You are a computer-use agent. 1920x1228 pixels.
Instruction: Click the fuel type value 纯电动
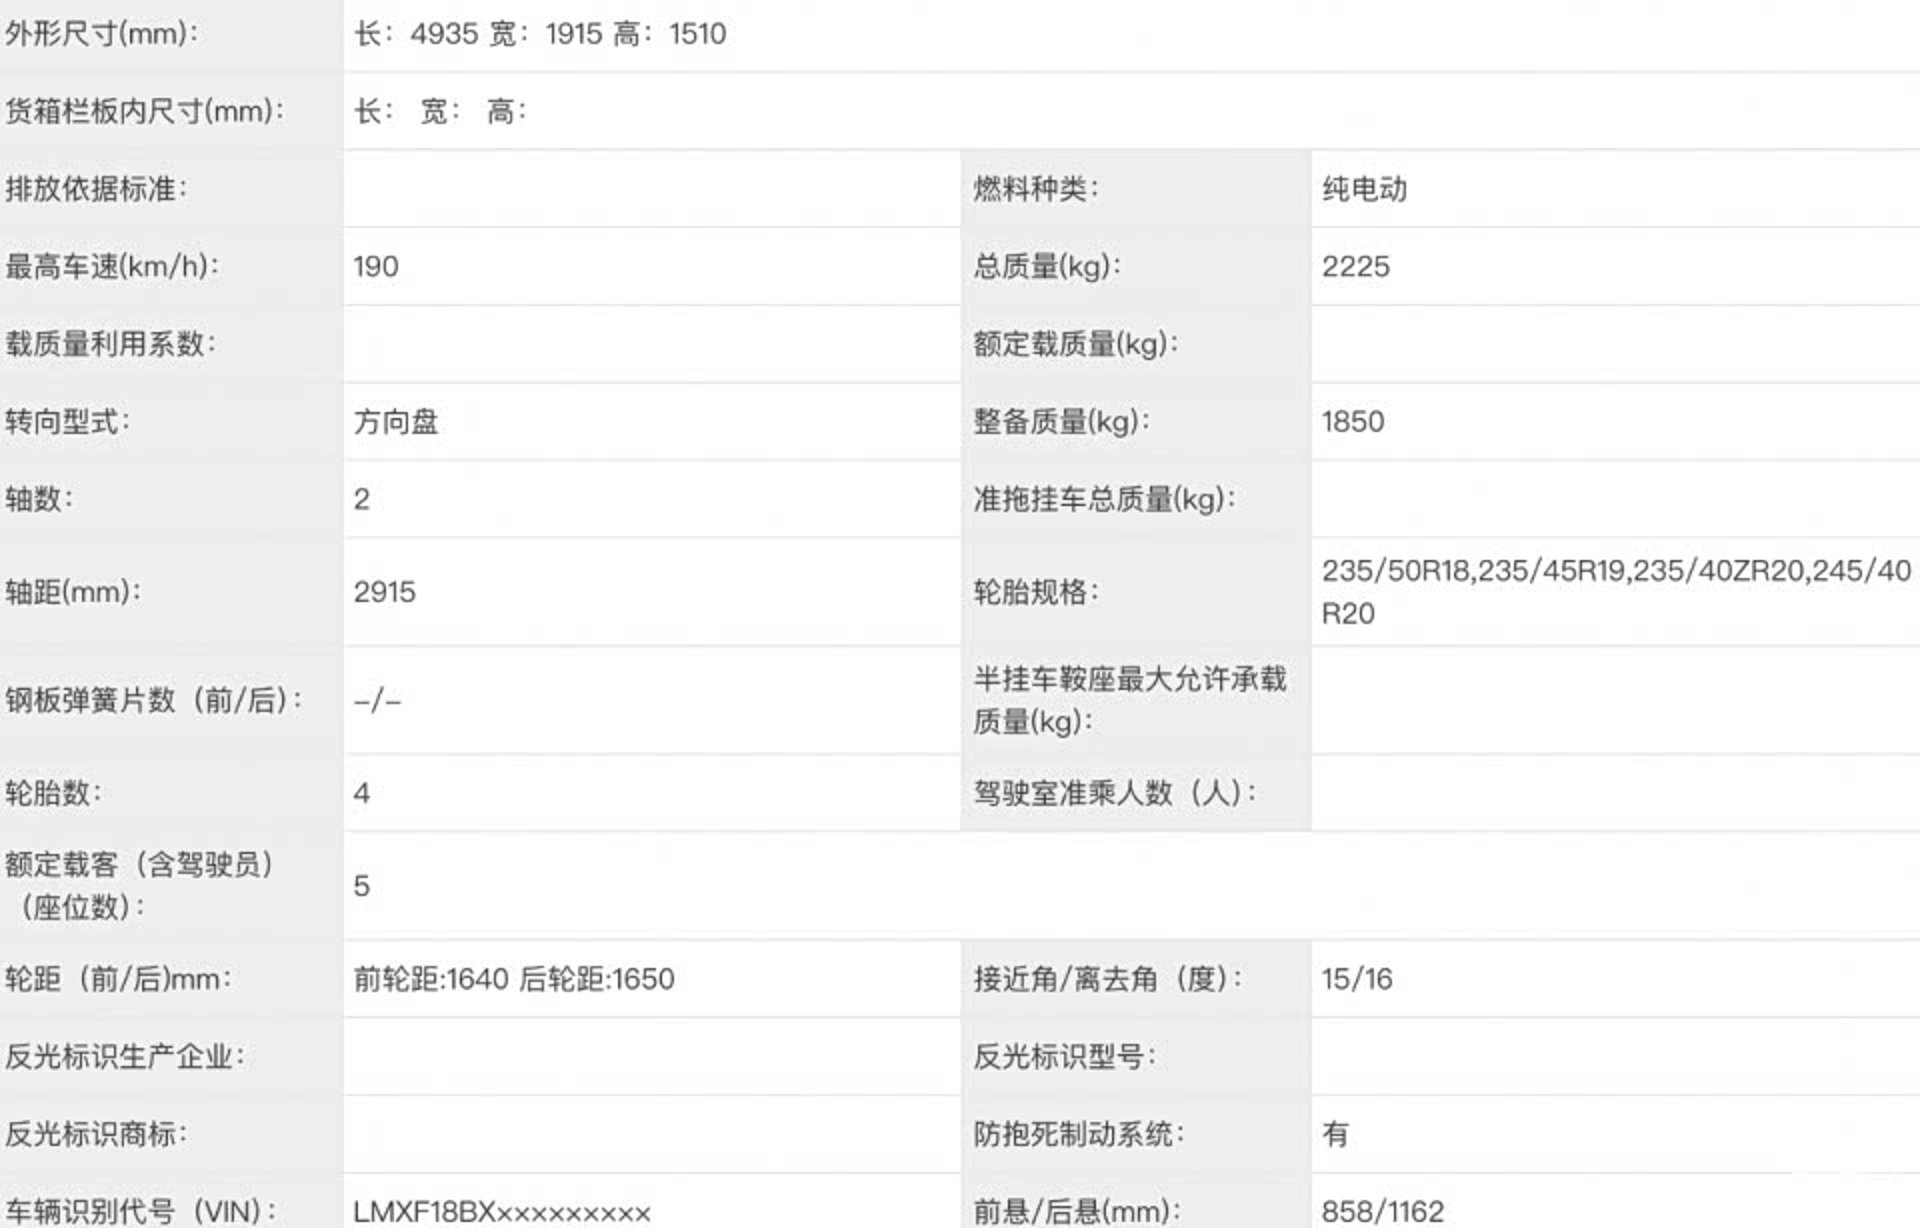tap(1364, 189)
